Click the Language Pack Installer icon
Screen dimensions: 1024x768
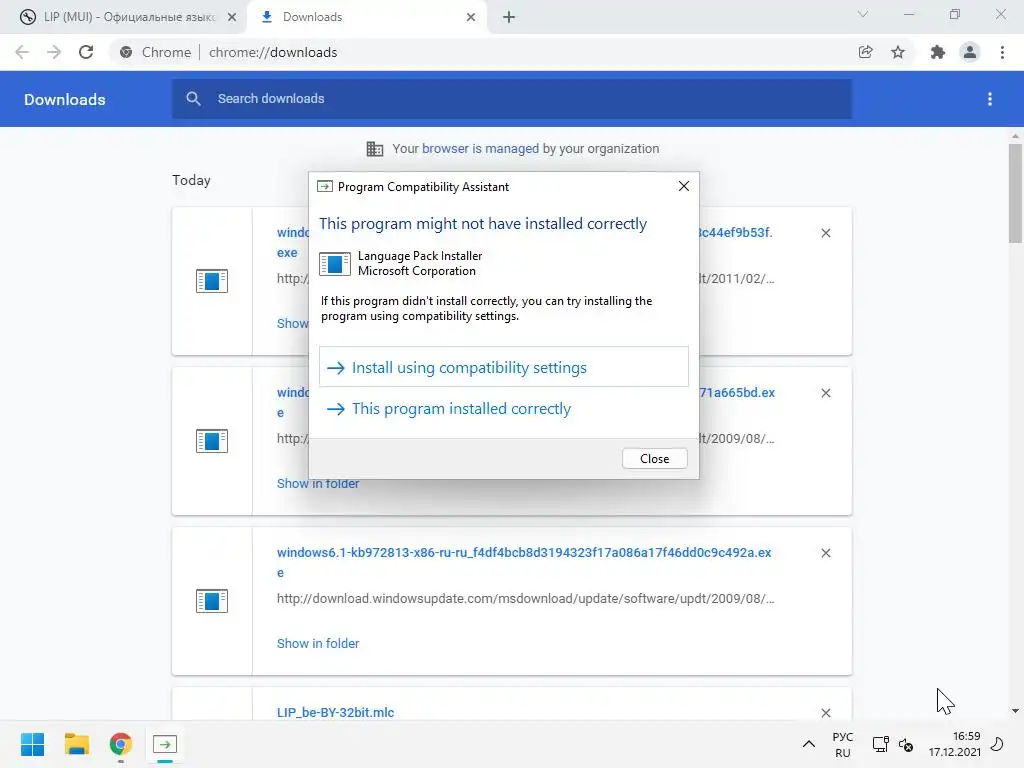(334, 264)
